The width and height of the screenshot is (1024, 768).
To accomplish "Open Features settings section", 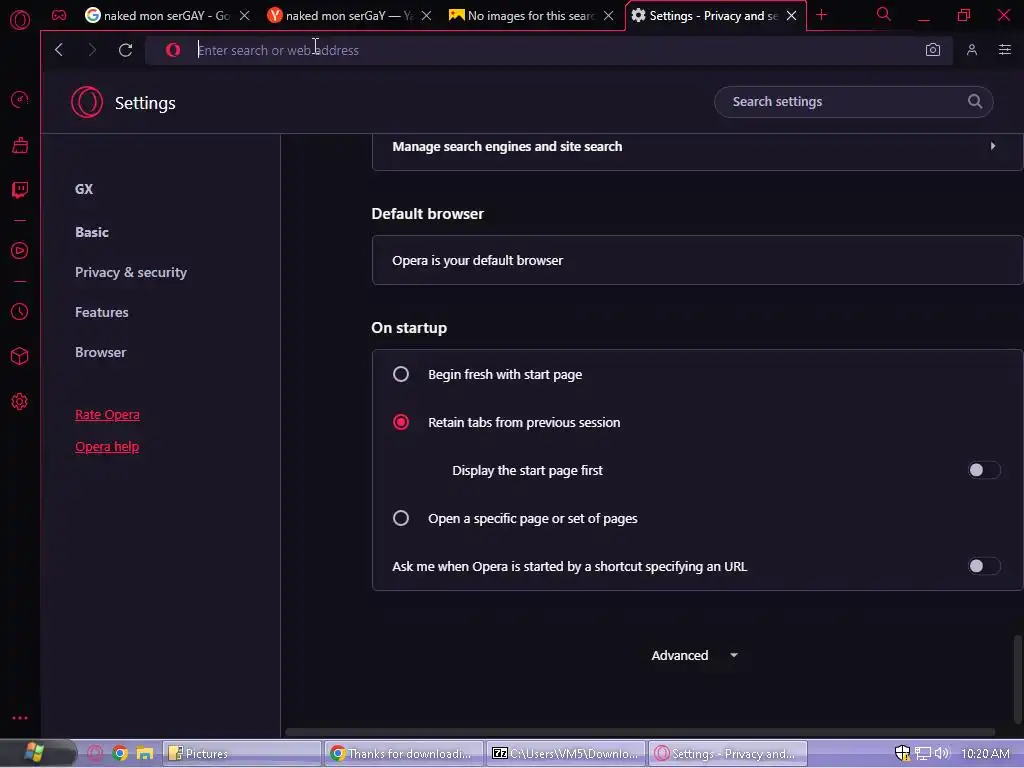I will [x=102, y=312].
